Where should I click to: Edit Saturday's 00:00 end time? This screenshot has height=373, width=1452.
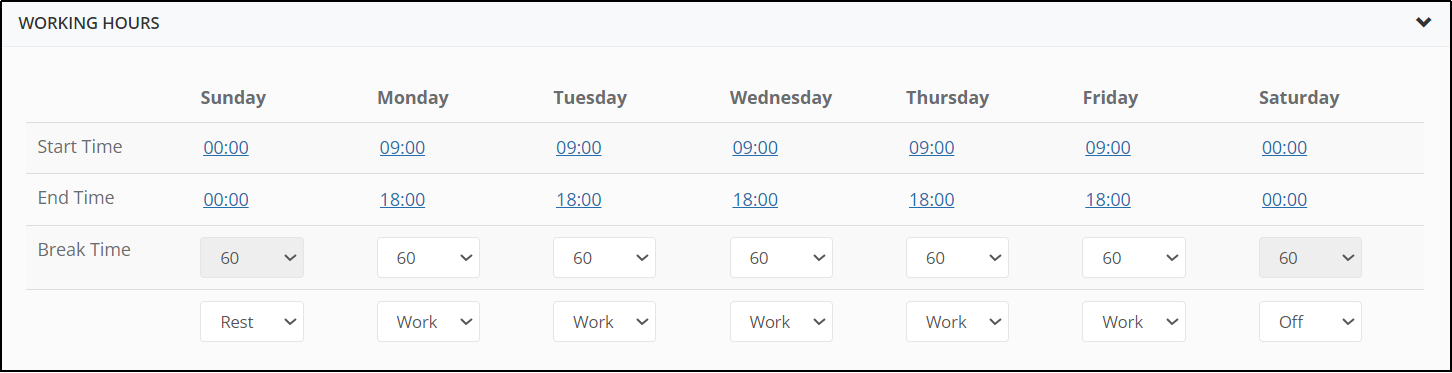[1284, 200]
